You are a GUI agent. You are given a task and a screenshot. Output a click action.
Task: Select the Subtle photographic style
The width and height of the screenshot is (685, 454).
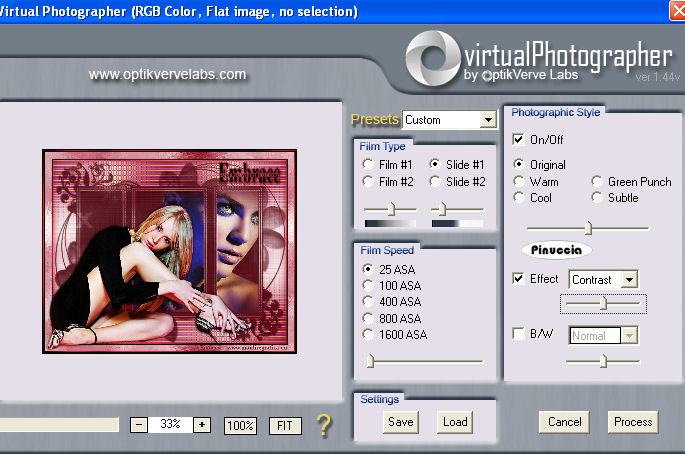(x=597, y=198)
